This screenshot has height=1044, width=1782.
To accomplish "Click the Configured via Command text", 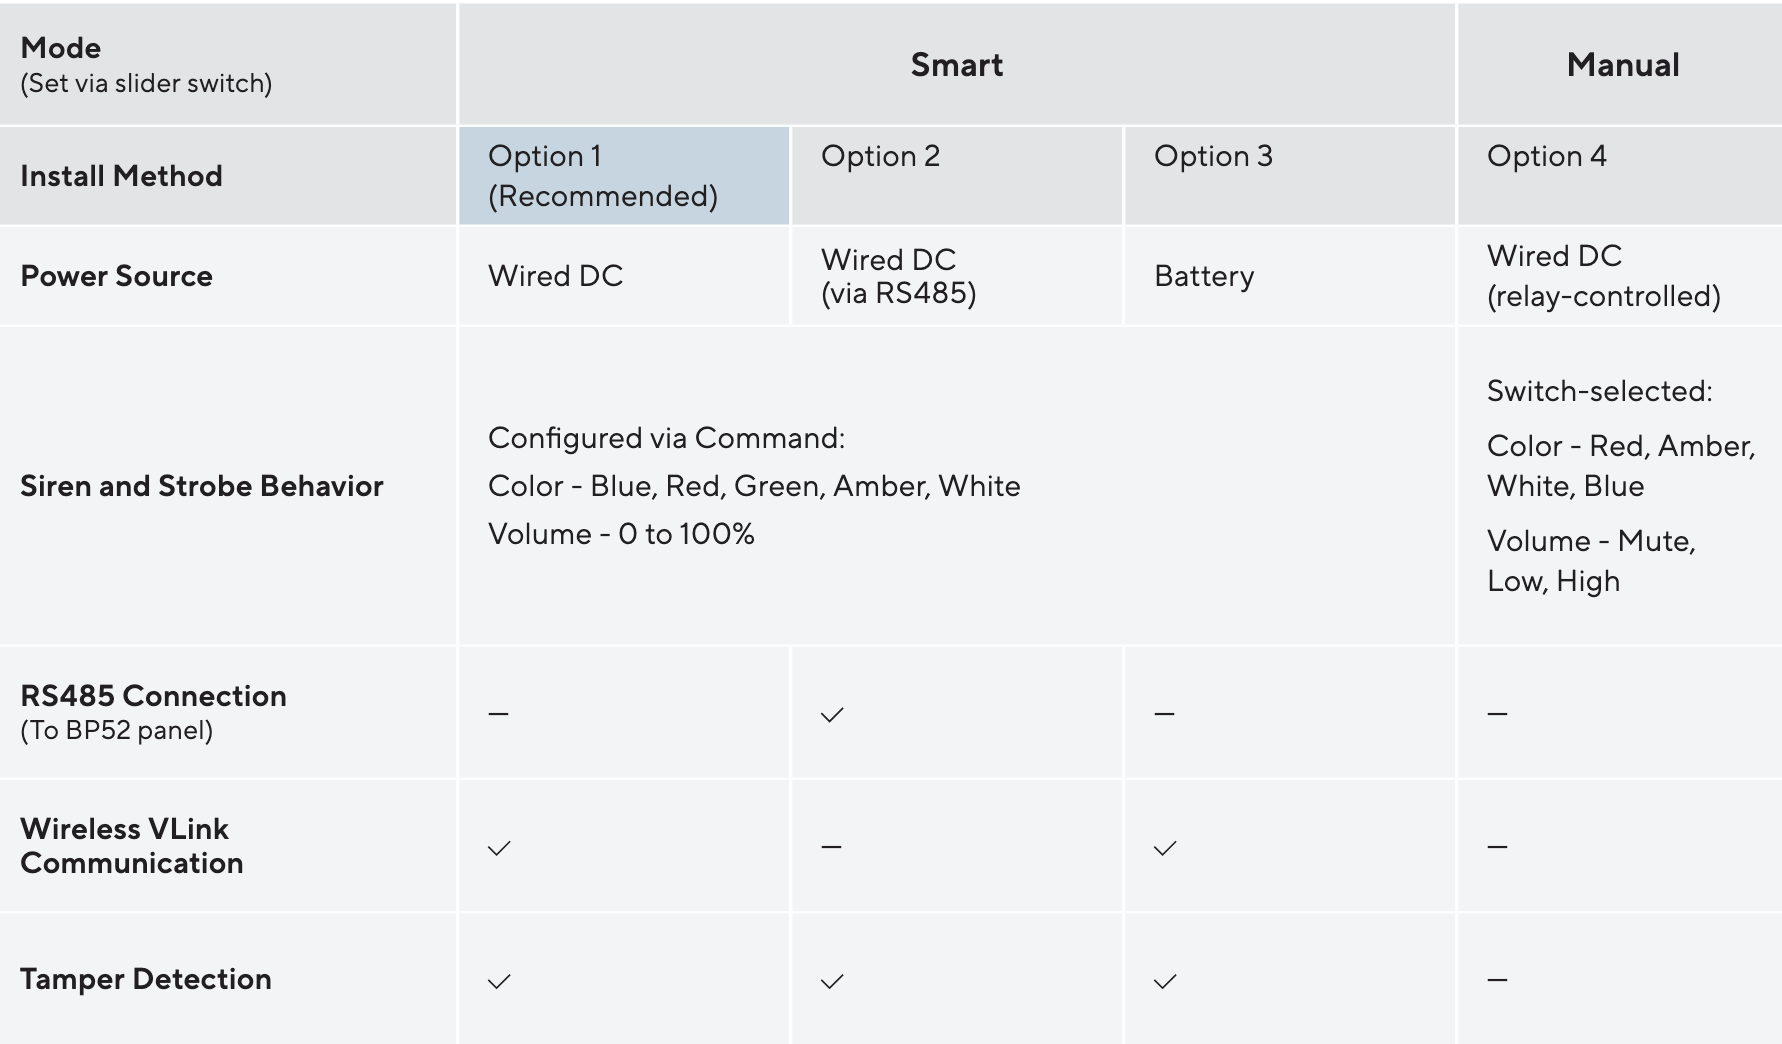I will [666, 438].
